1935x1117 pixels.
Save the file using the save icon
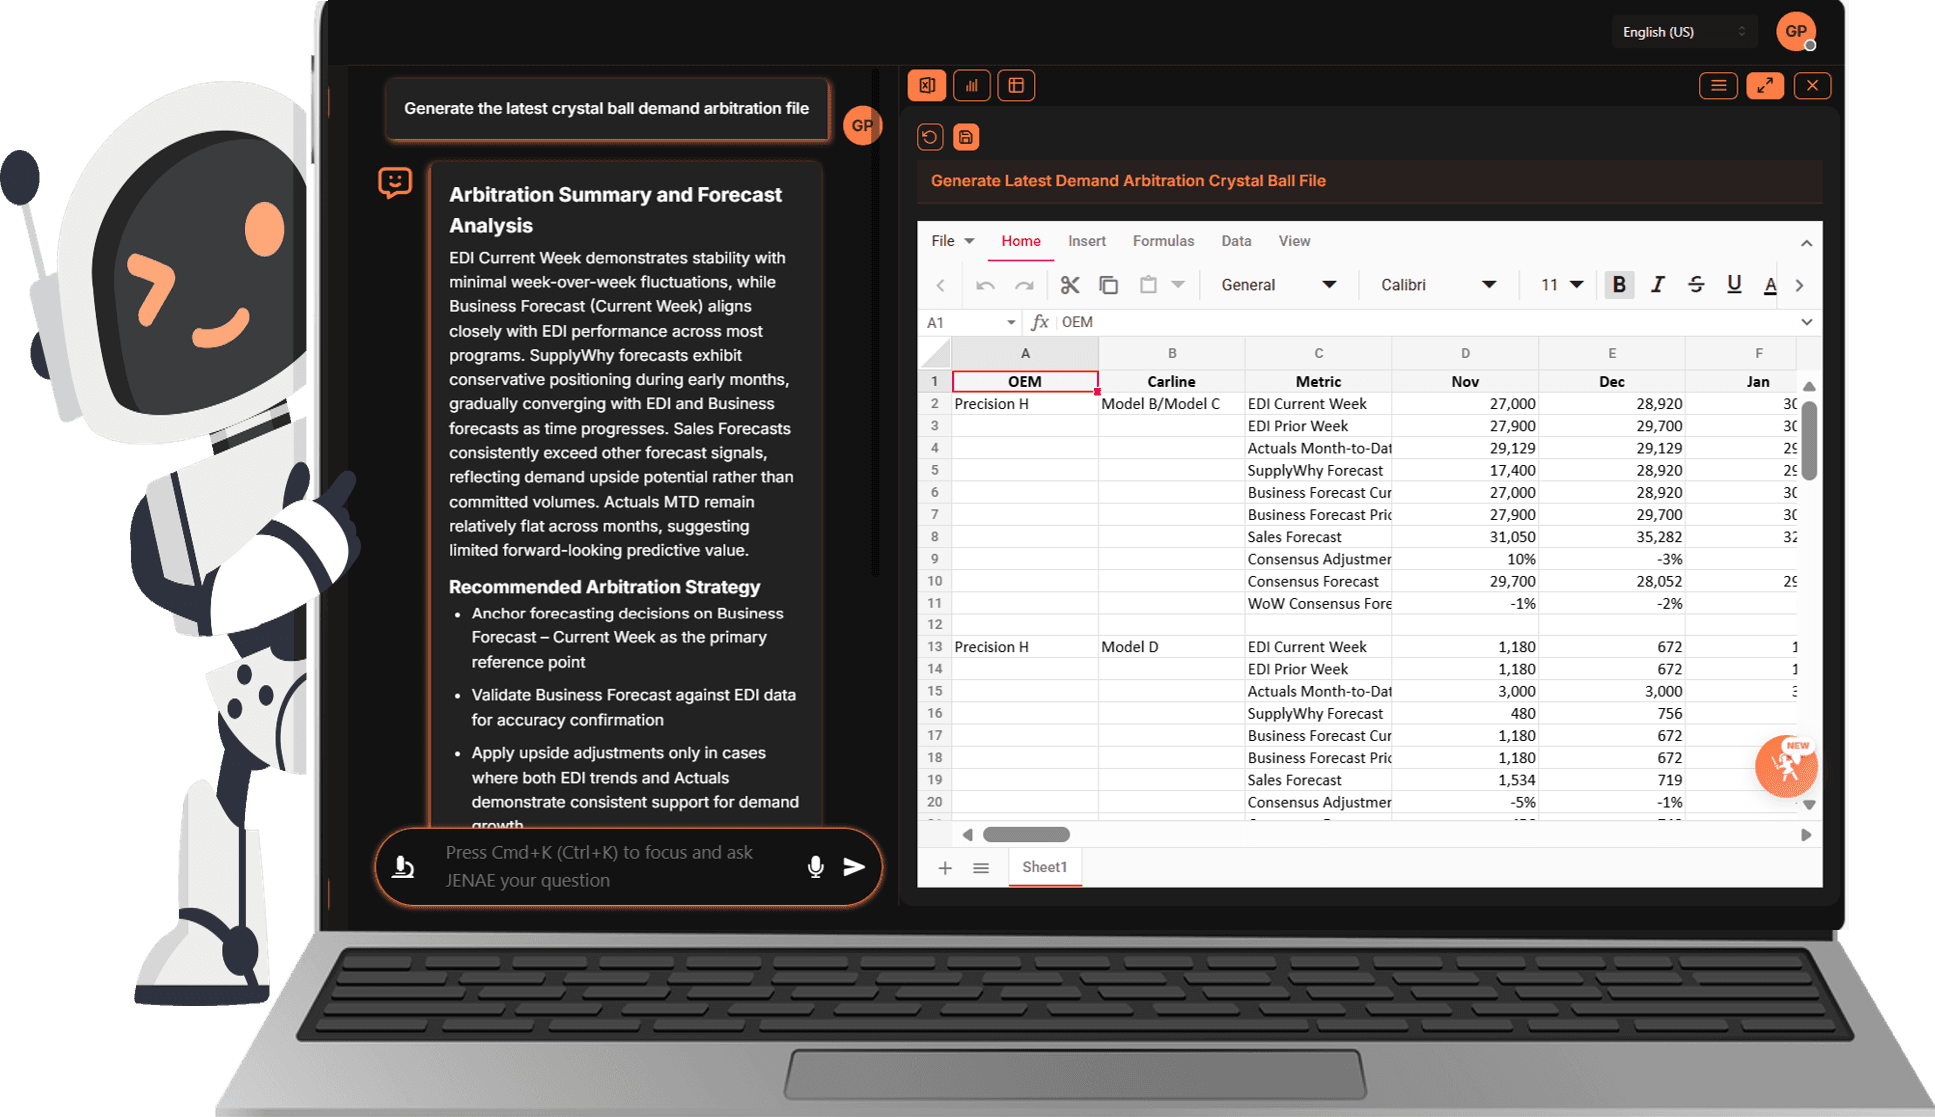(x=966, y=137)
